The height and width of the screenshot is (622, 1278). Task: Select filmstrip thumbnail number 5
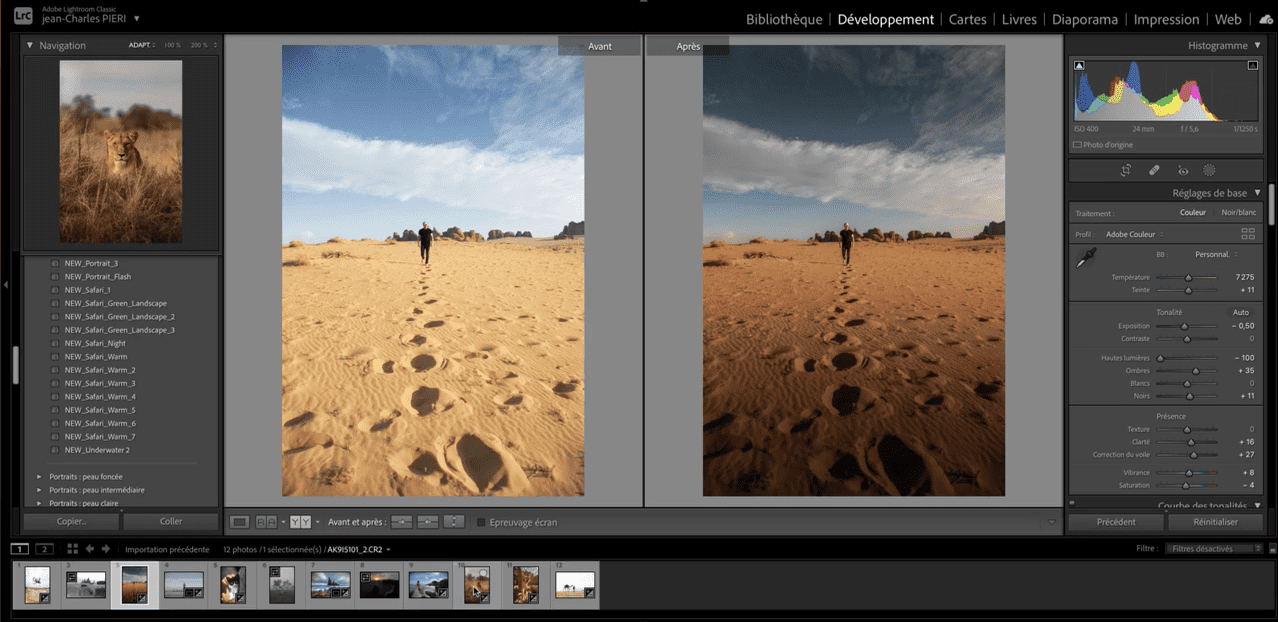pos(233,584)
